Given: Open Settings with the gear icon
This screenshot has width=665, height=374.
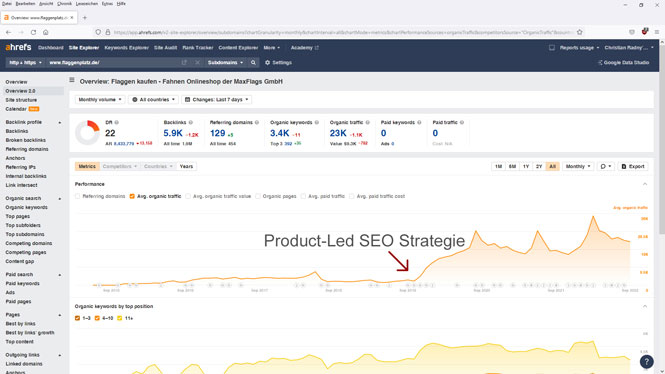Looking at the screenshot, I should 278,62.
